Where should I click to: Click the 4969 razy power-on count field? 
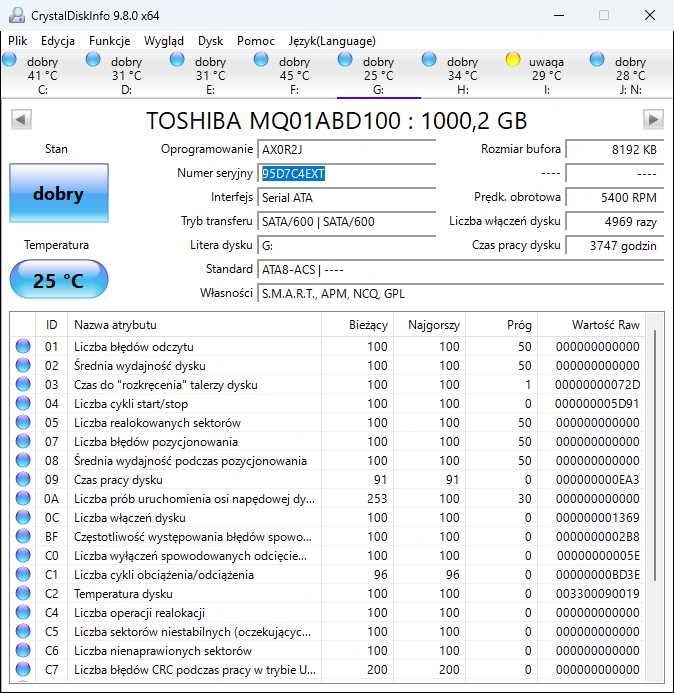(x=615, y=221)
